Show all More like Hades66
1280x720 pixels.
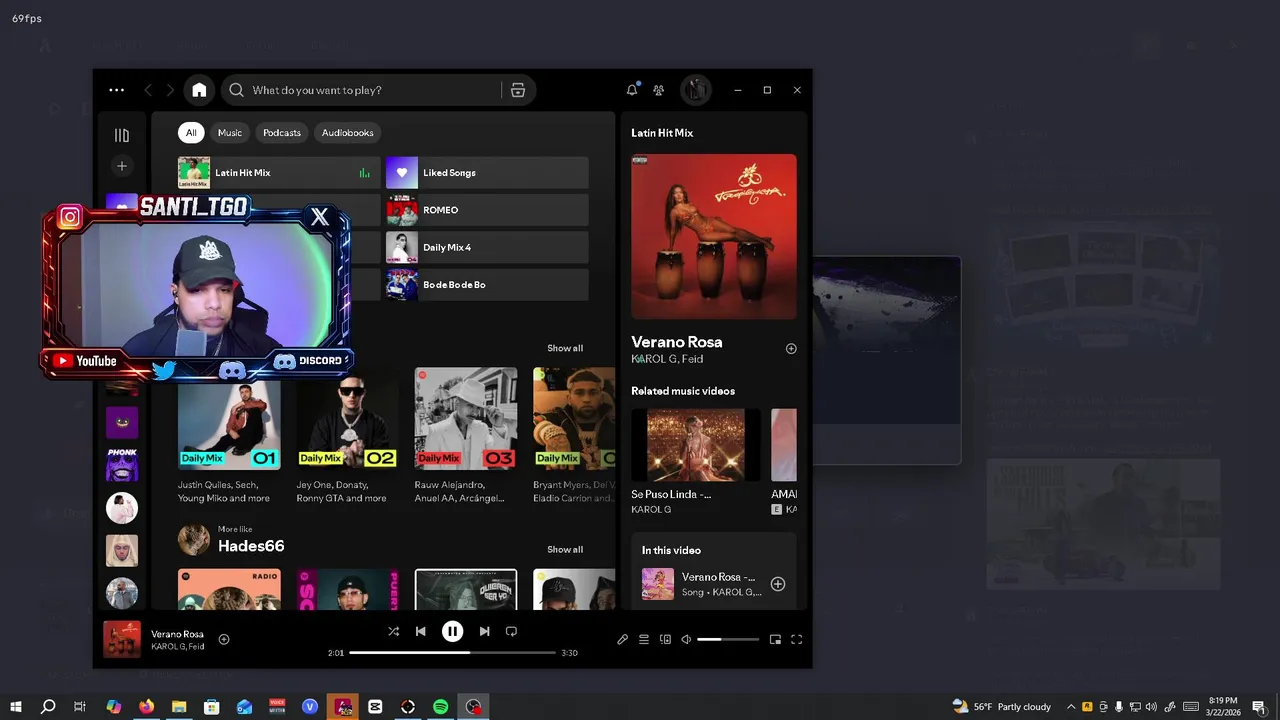565,549
